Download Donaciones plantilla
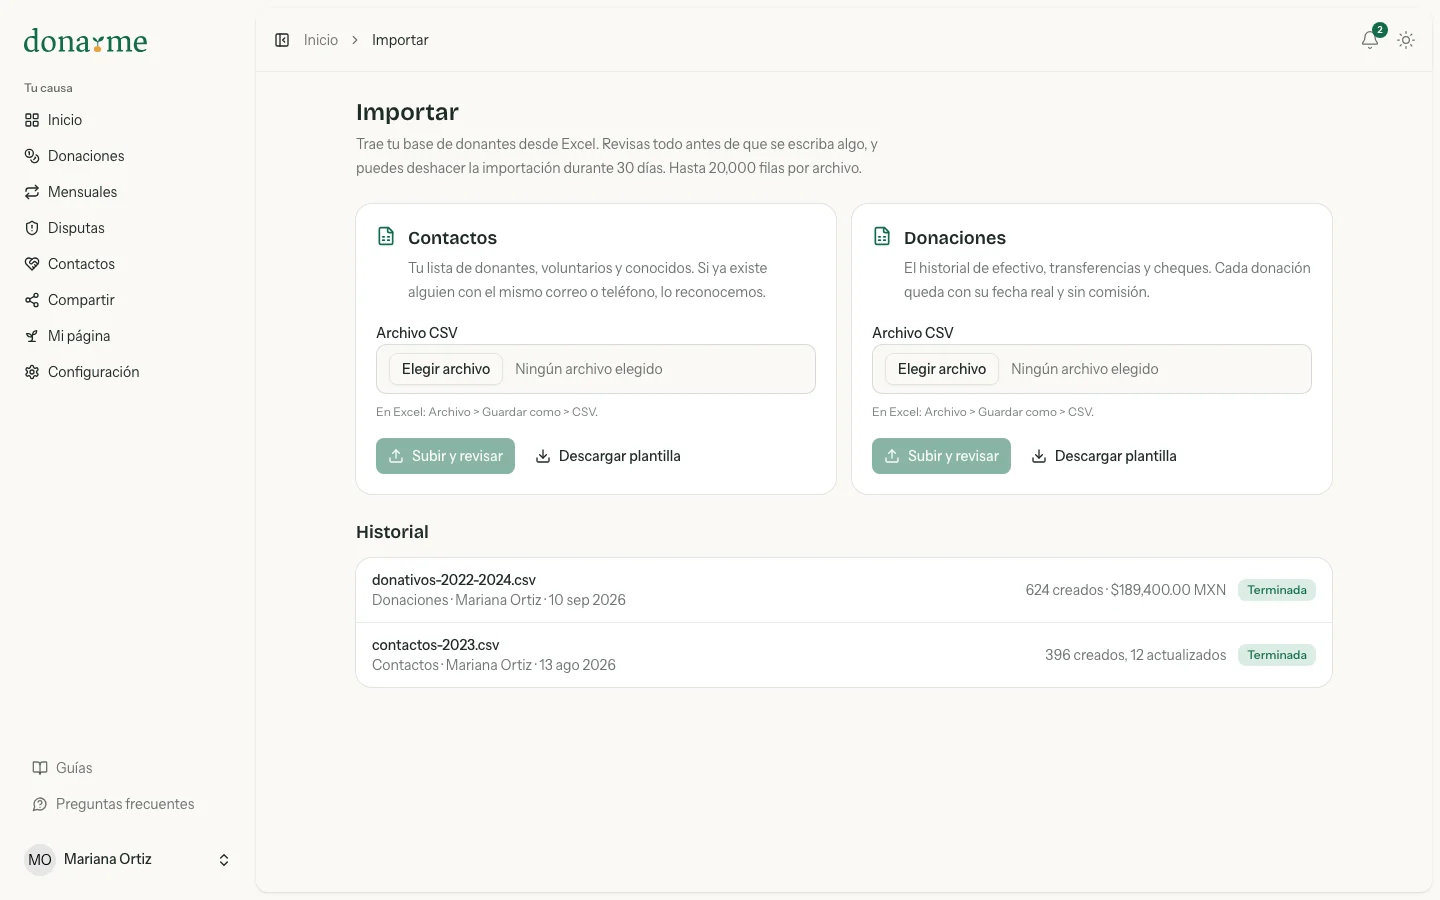 [1104, 456]
